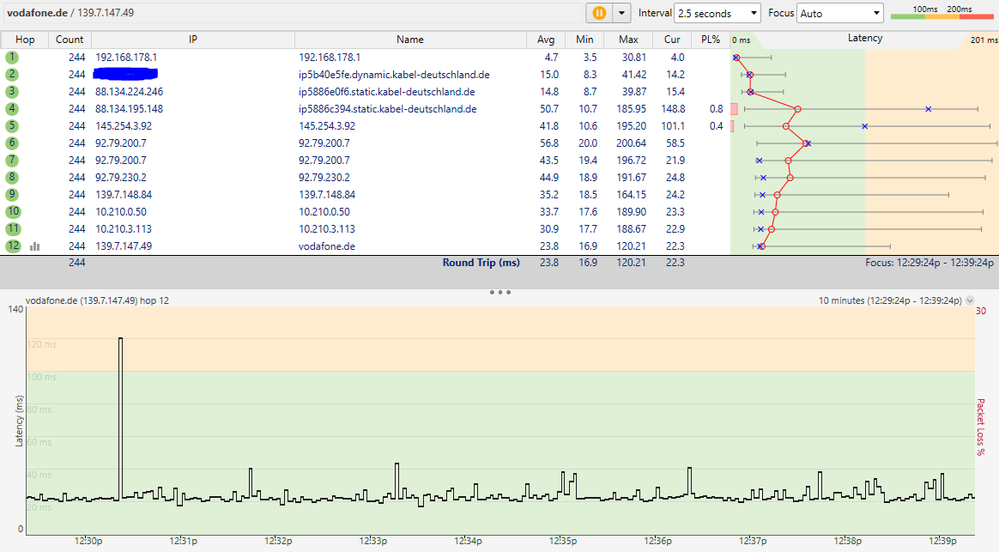This screenshot has height=552, width=999.
Task: Select hop 5 green circle icon
Action: pyautogui.click(x=12, y=126)
